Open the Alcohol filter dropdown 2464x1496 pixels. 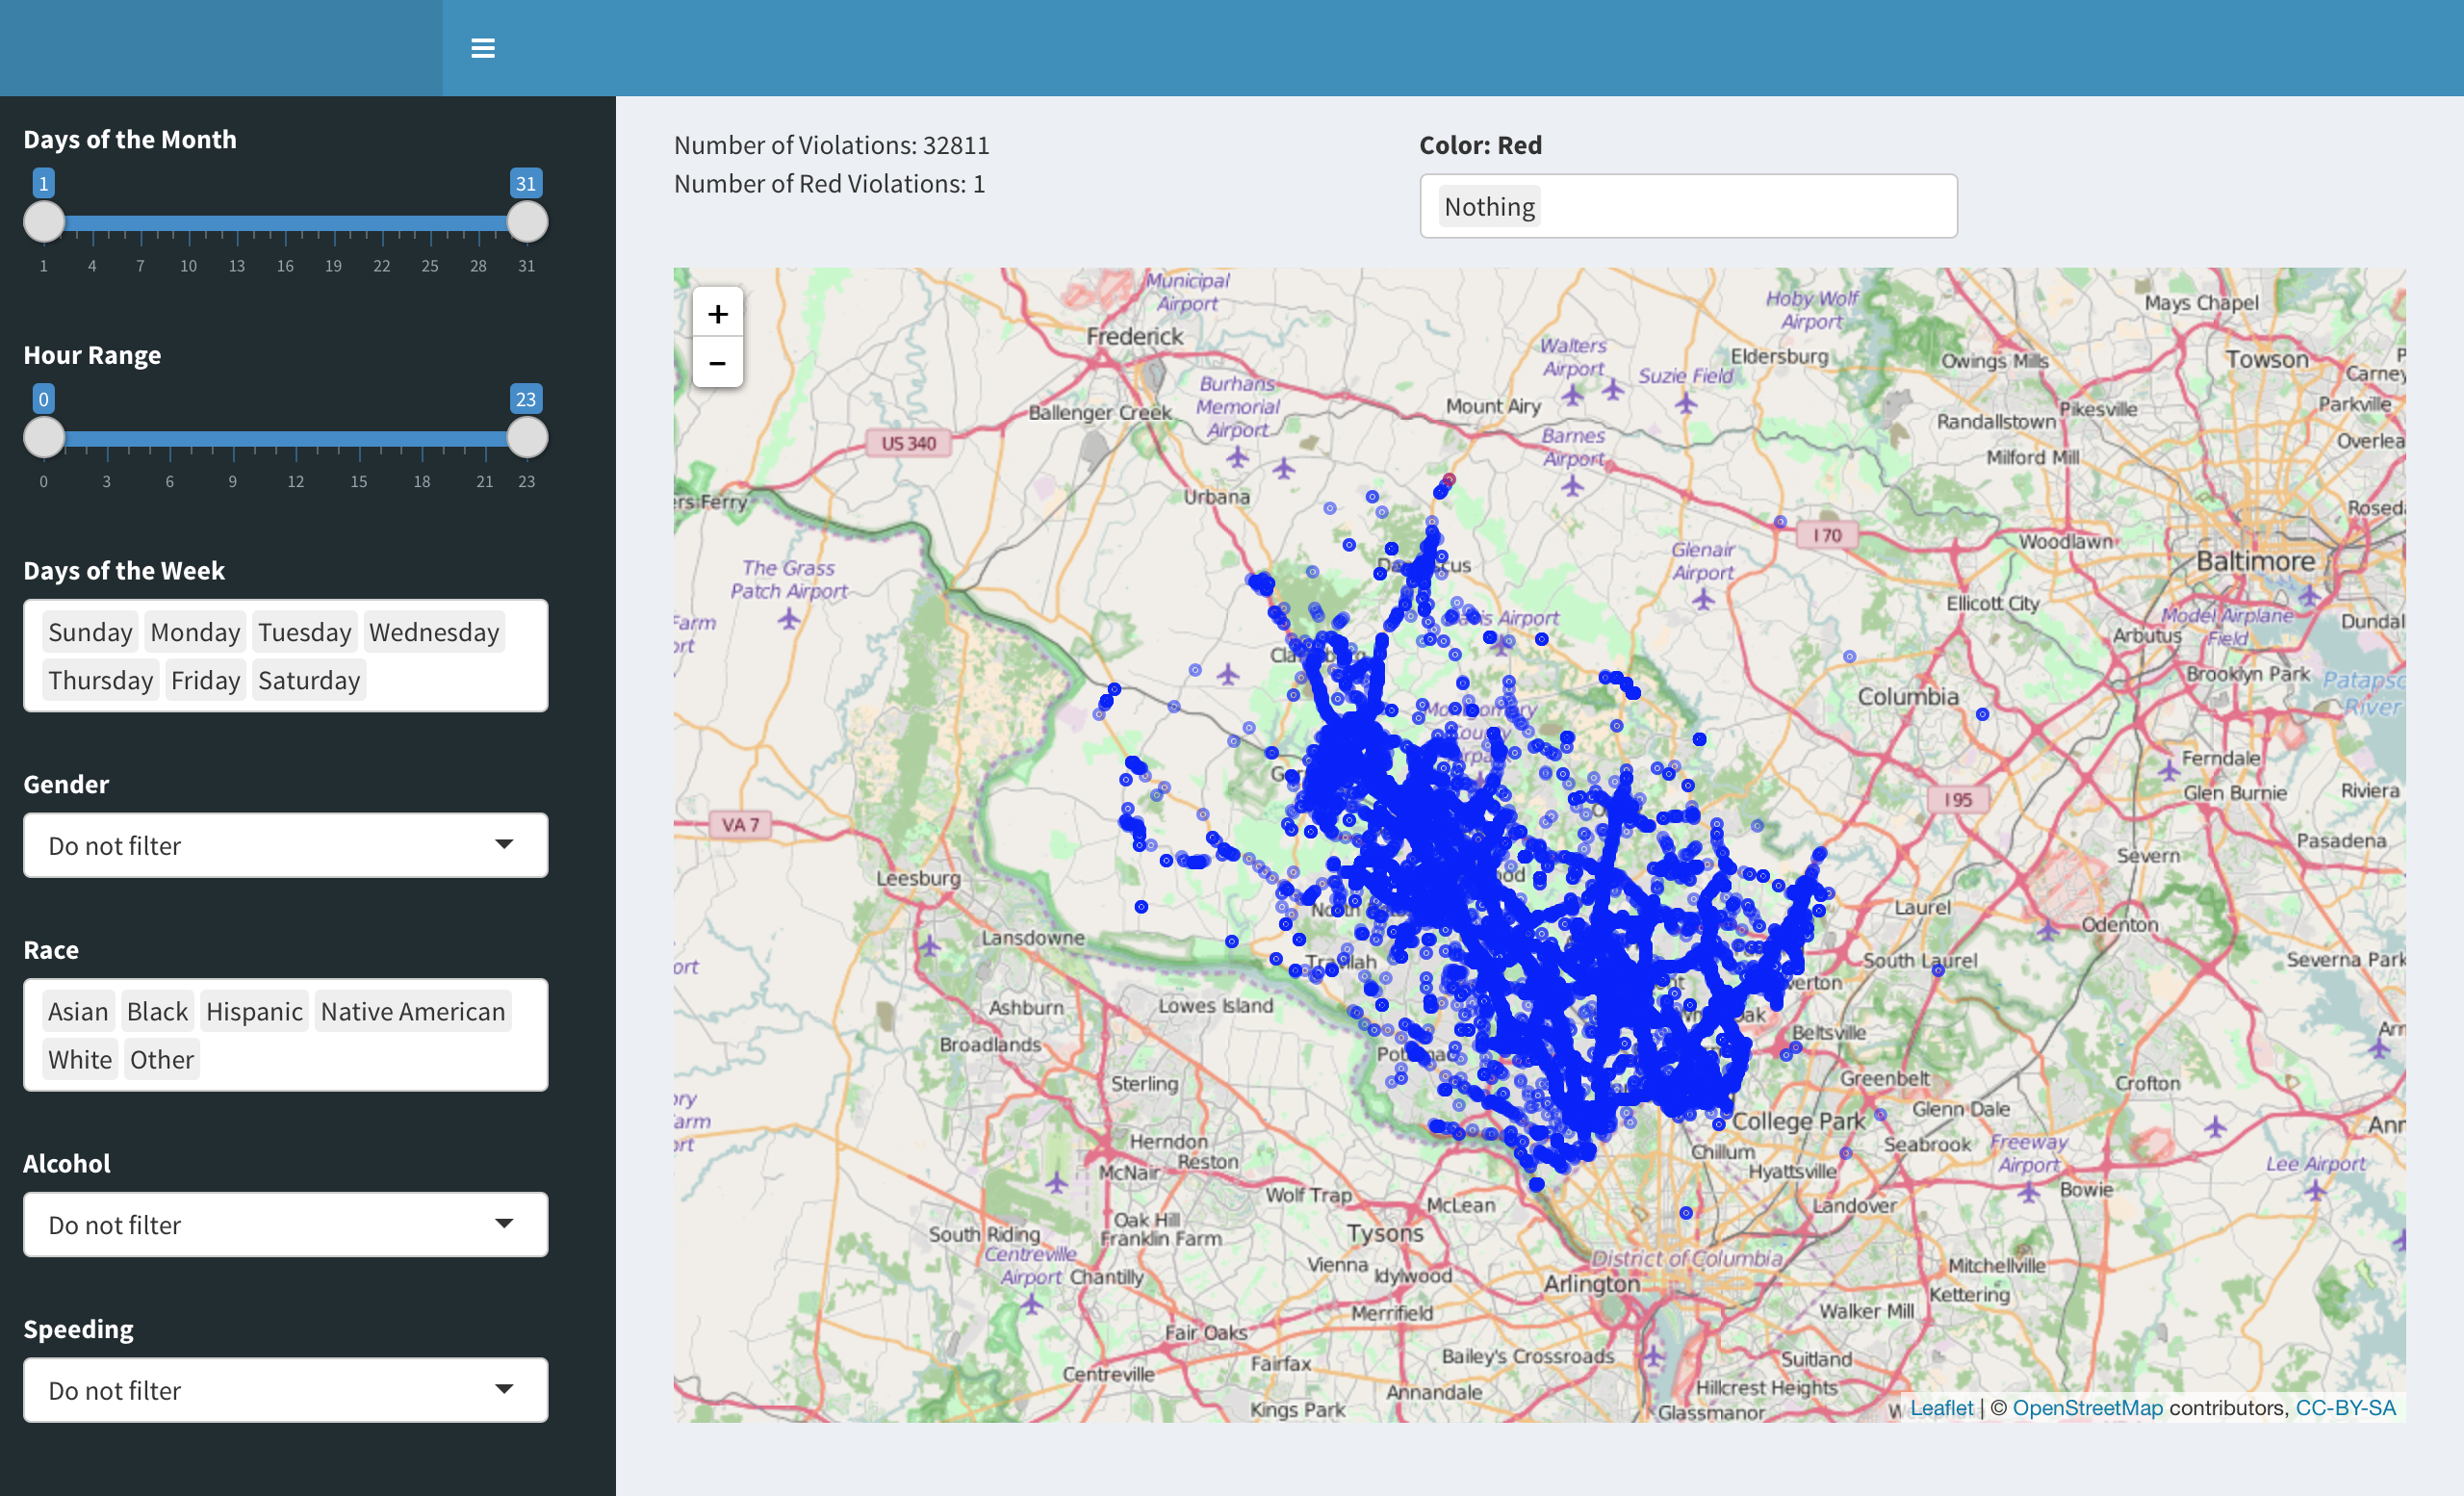tap(285, 1224)
